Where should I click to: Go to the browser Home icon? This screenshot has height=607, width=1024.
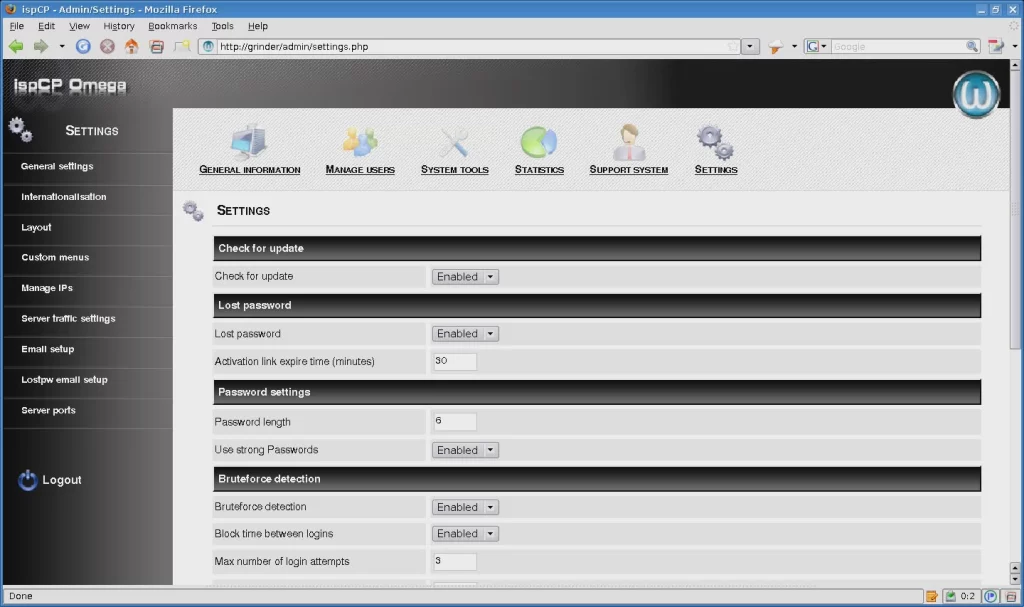click(131, 46)
